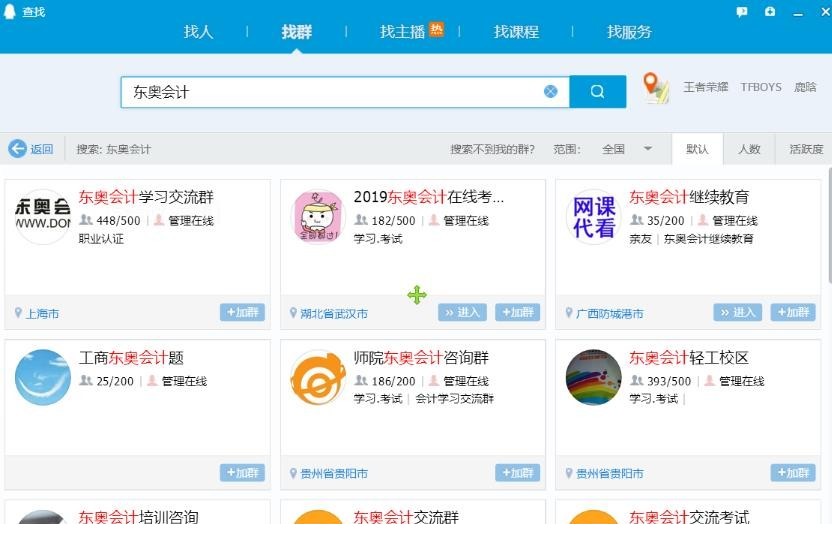This screenshot has width=832, height=547.
Task: Open group title 东奥会计学习交流群
Action: [146, 197]
